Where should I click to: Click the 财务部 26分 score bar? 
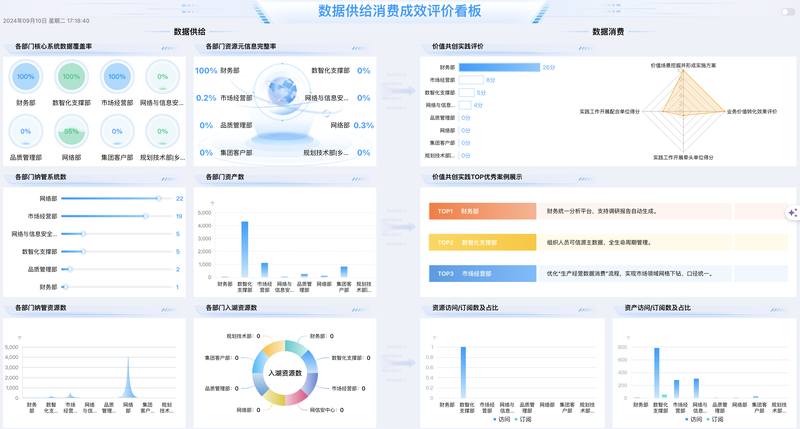point(499,67)
